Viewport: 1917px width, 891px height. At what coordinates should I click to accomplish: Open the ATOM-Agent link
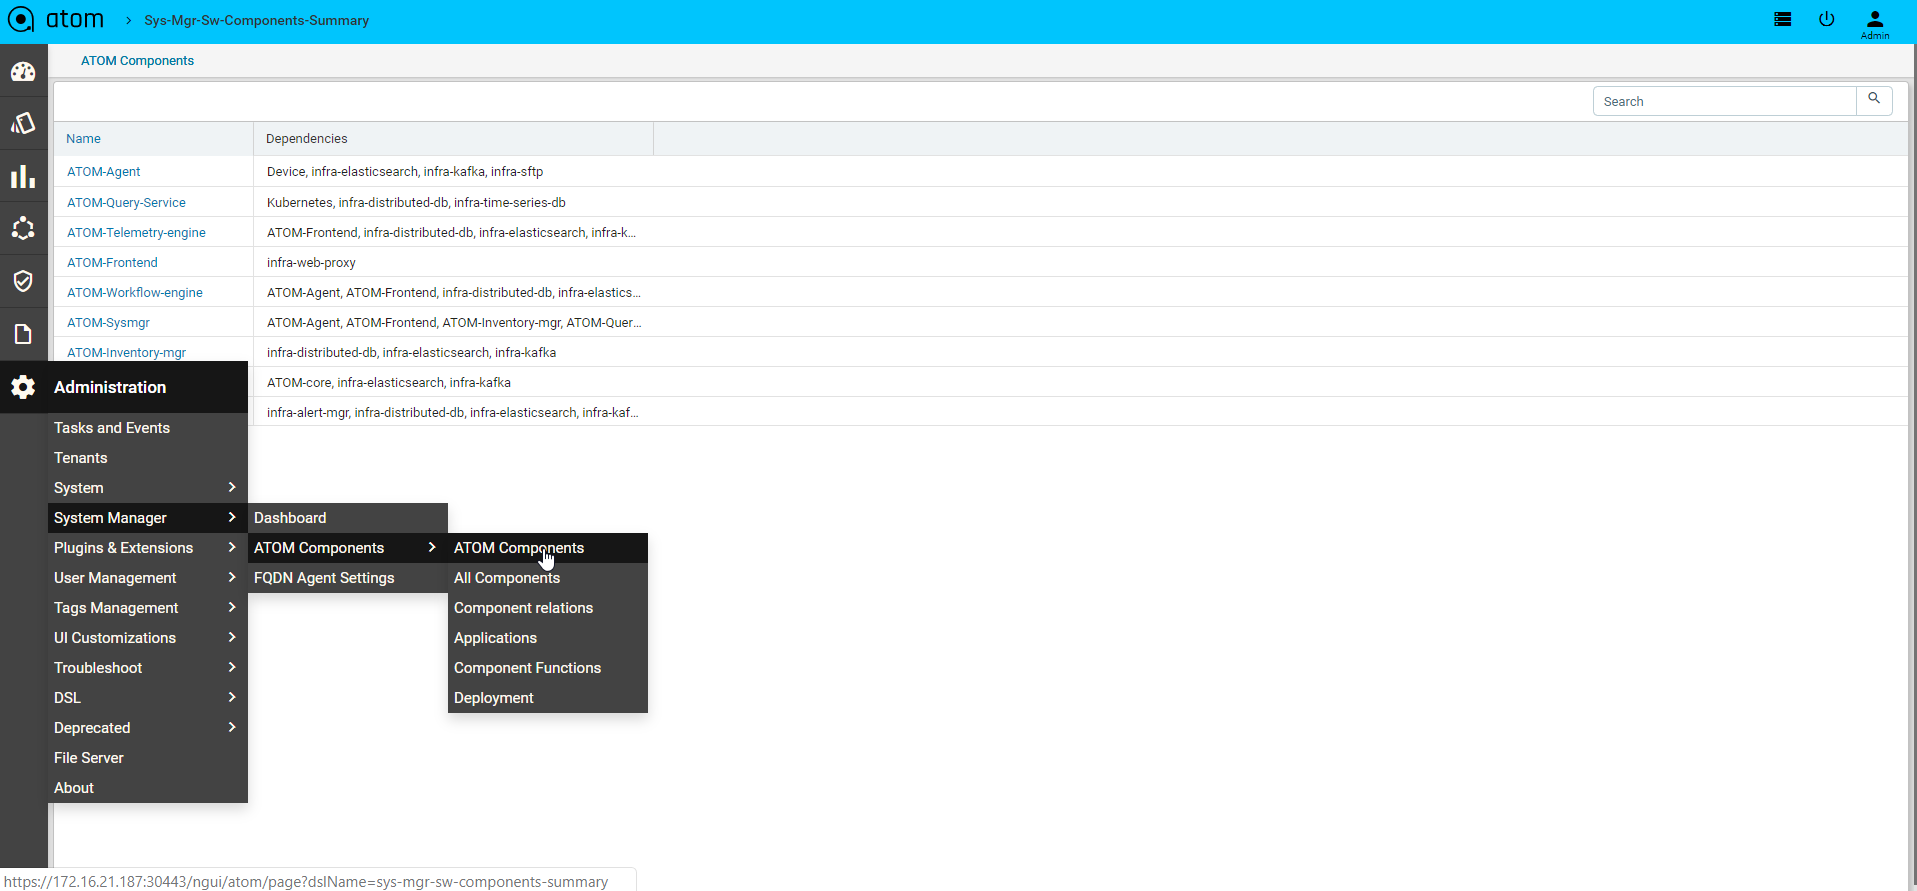pyautogui.click(x=103, y=172)
